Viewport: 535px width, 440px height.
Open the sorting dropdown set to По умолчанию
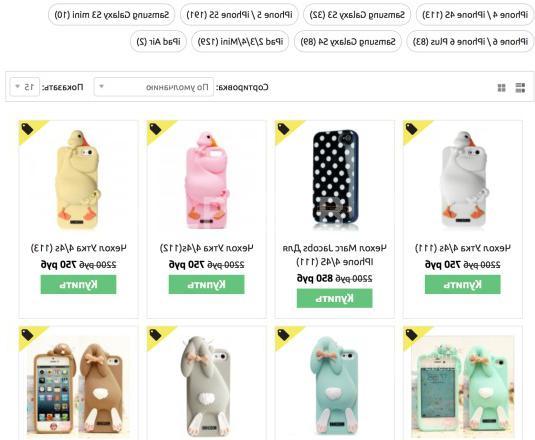pos(154,87)
